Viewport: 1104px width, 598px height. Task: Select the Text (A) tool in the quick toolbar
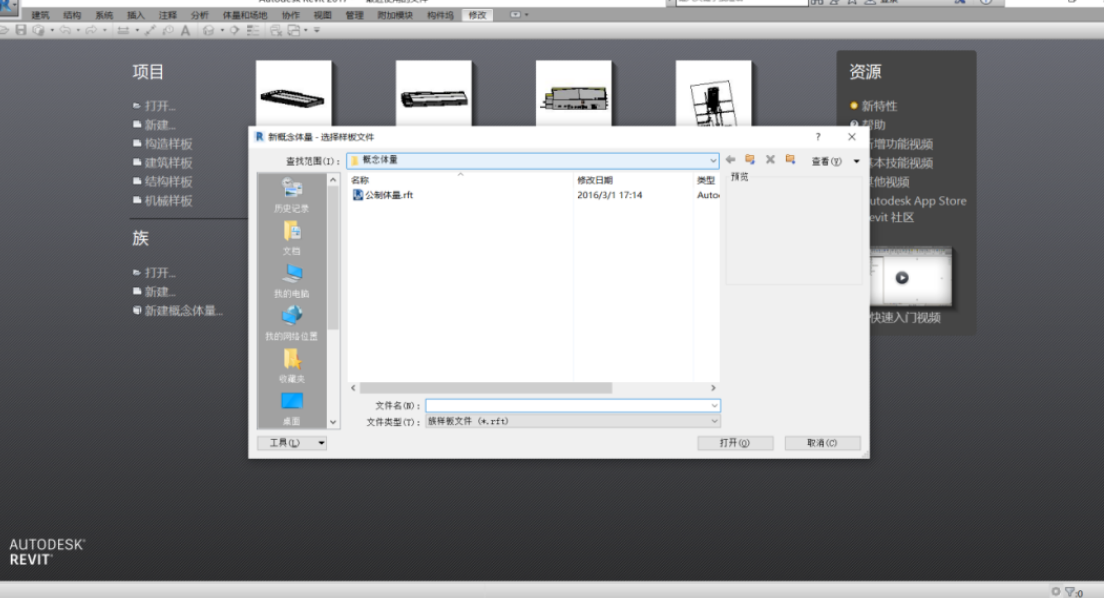185,30
